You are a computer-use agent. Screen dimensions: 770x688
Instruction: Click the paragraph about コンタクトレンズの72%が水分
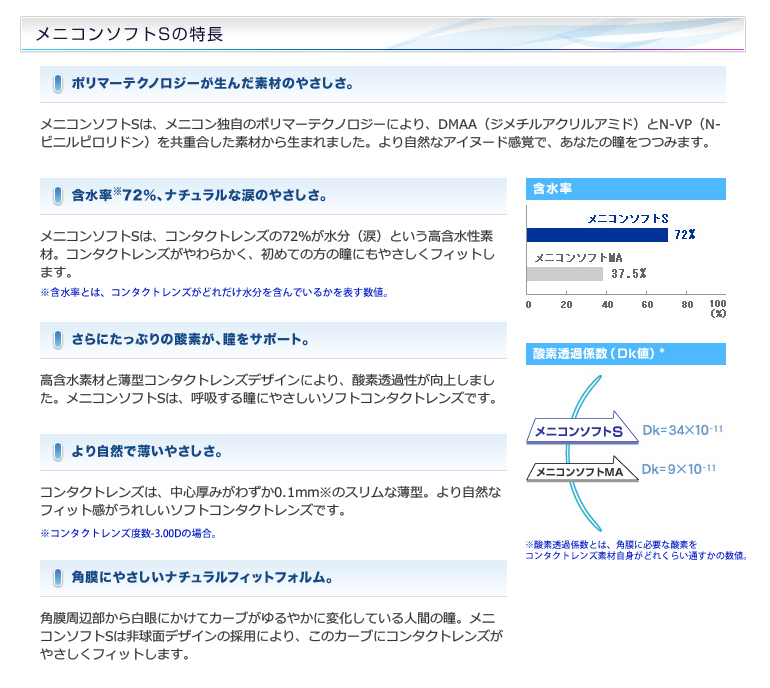tap(268, 254)
